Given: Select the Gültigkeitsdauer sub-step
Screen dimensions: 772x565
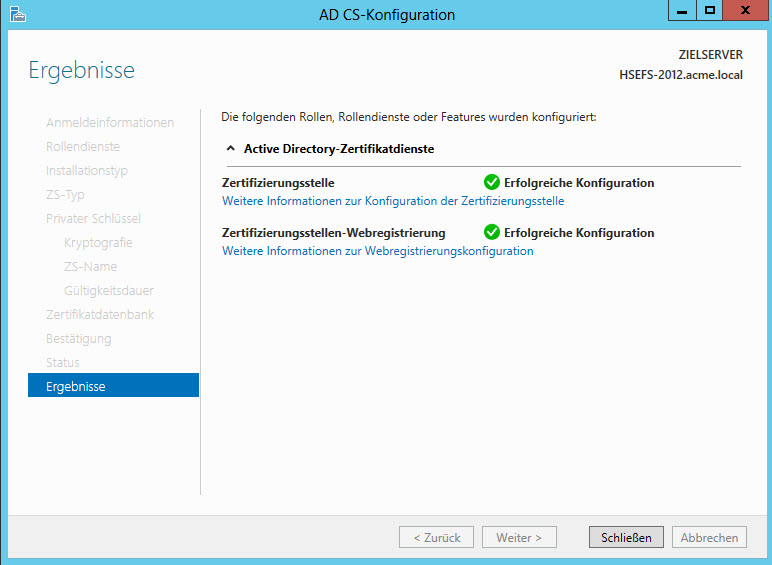Looking at the screenshot, I should [x=109, y=290].
